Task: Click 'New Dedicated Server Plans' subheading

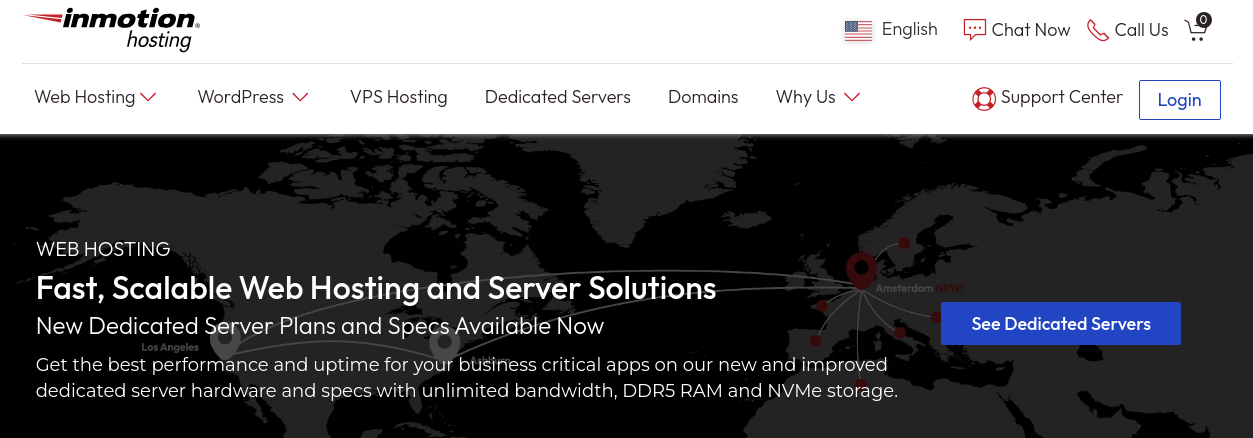Action: [320, 326]
